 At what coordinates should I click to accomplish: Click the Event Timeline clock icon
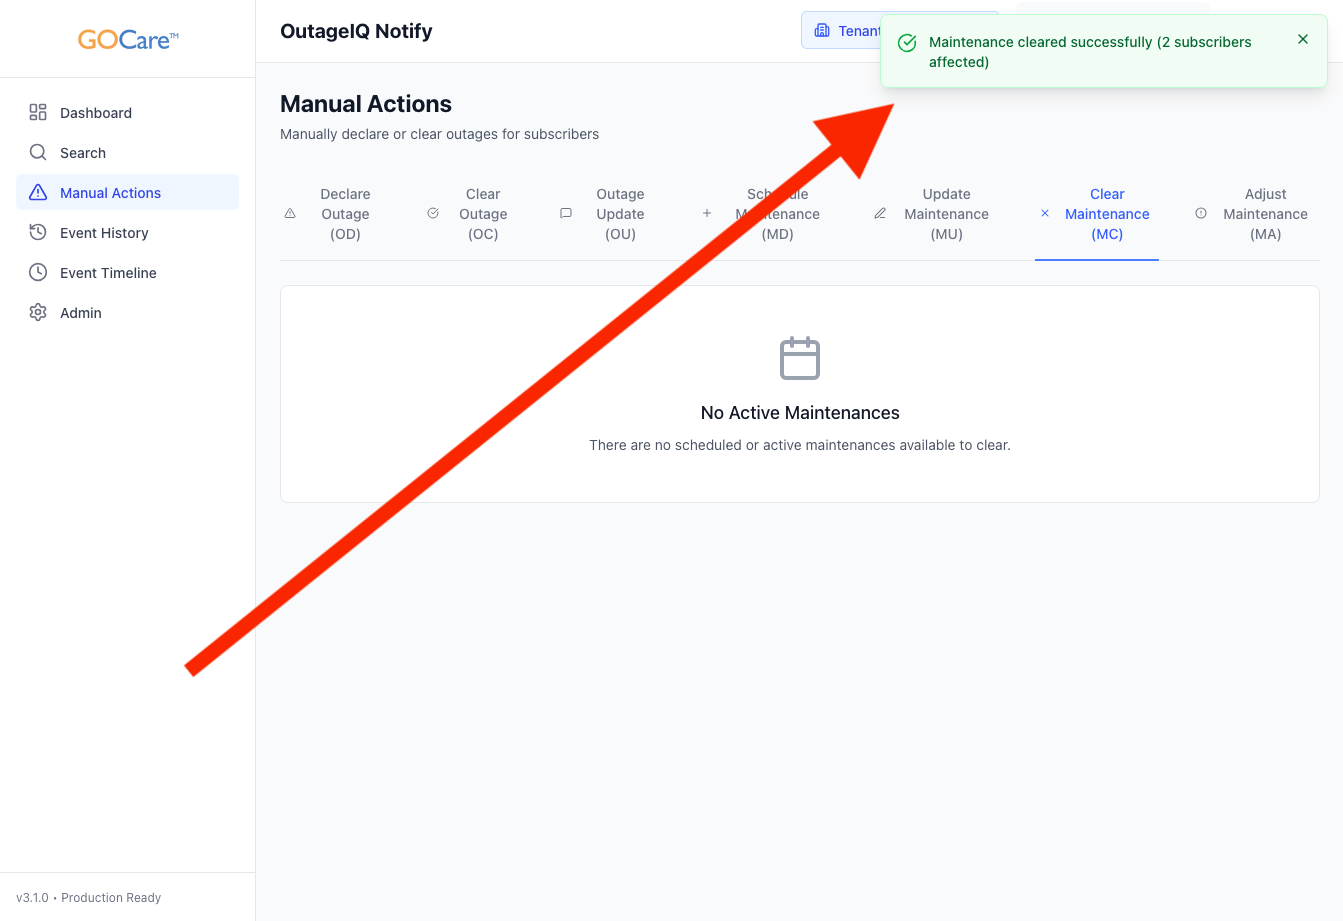(38, 272)
